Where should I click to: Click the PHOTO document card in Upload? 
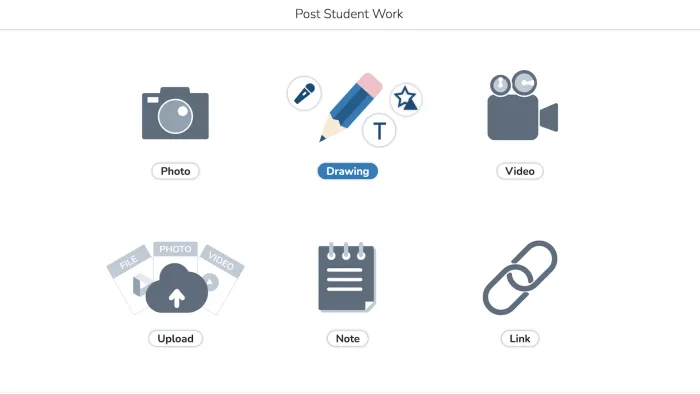[175, 255]
